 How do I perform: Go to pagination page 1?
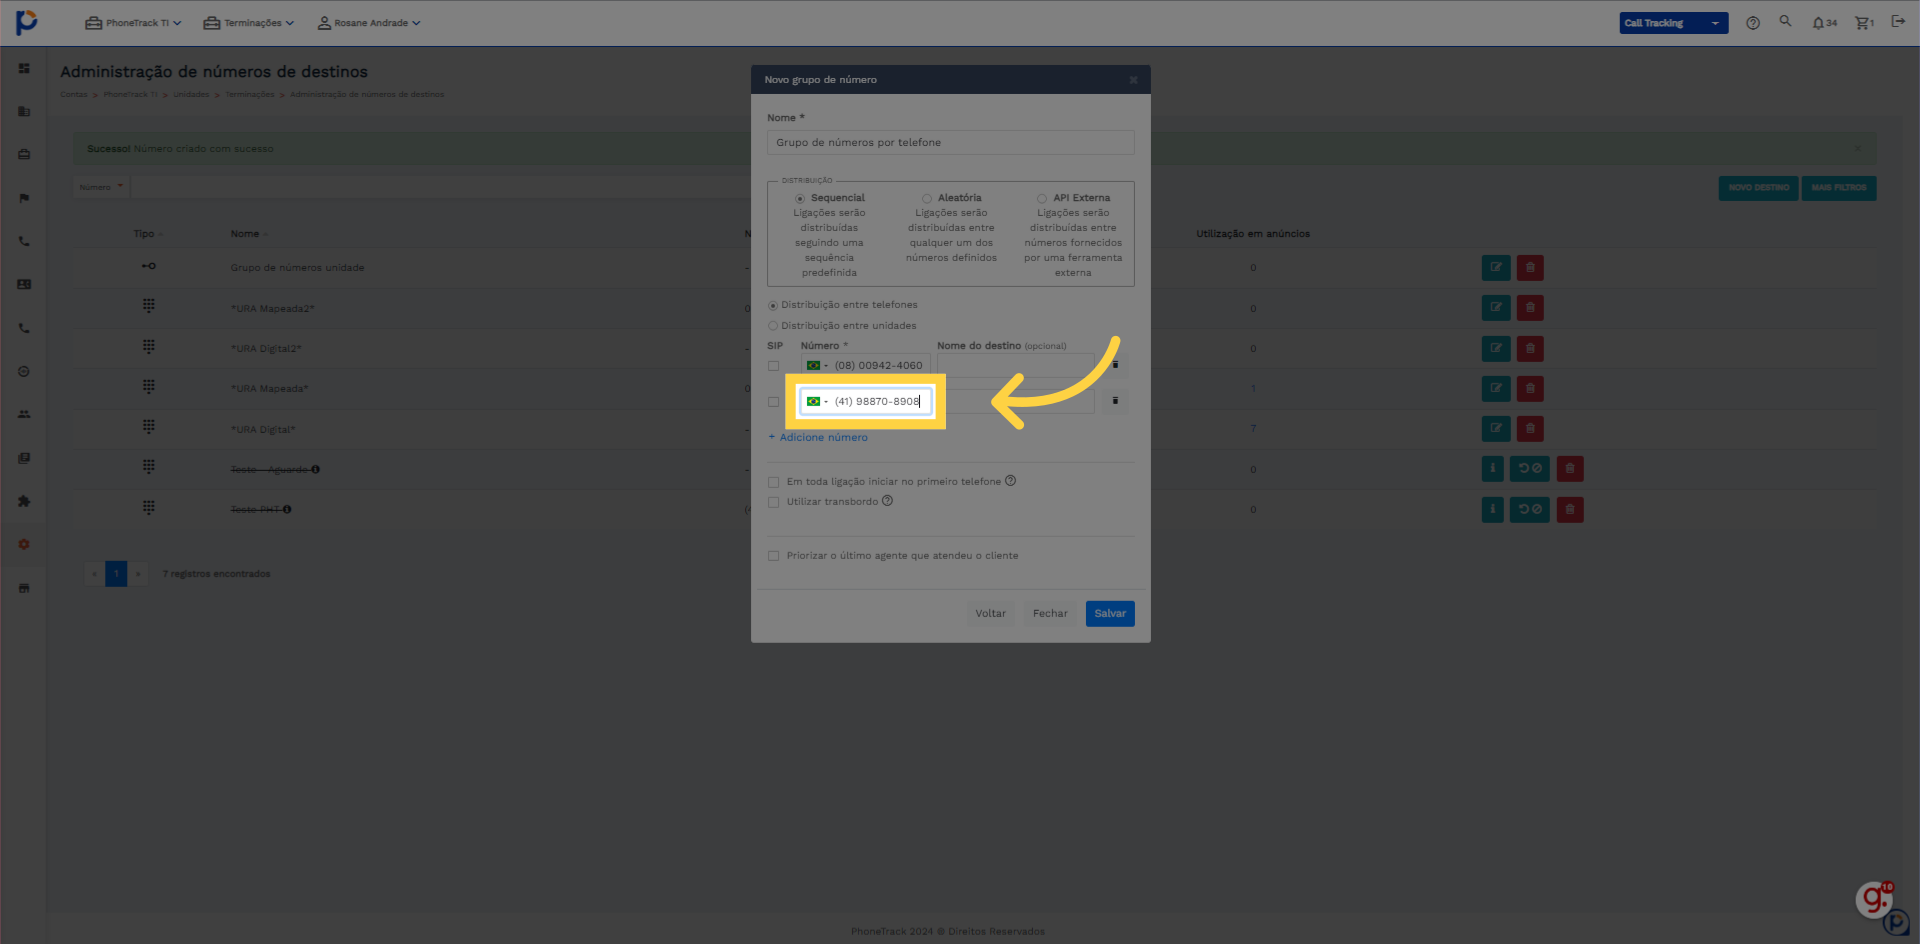point(116,574)
